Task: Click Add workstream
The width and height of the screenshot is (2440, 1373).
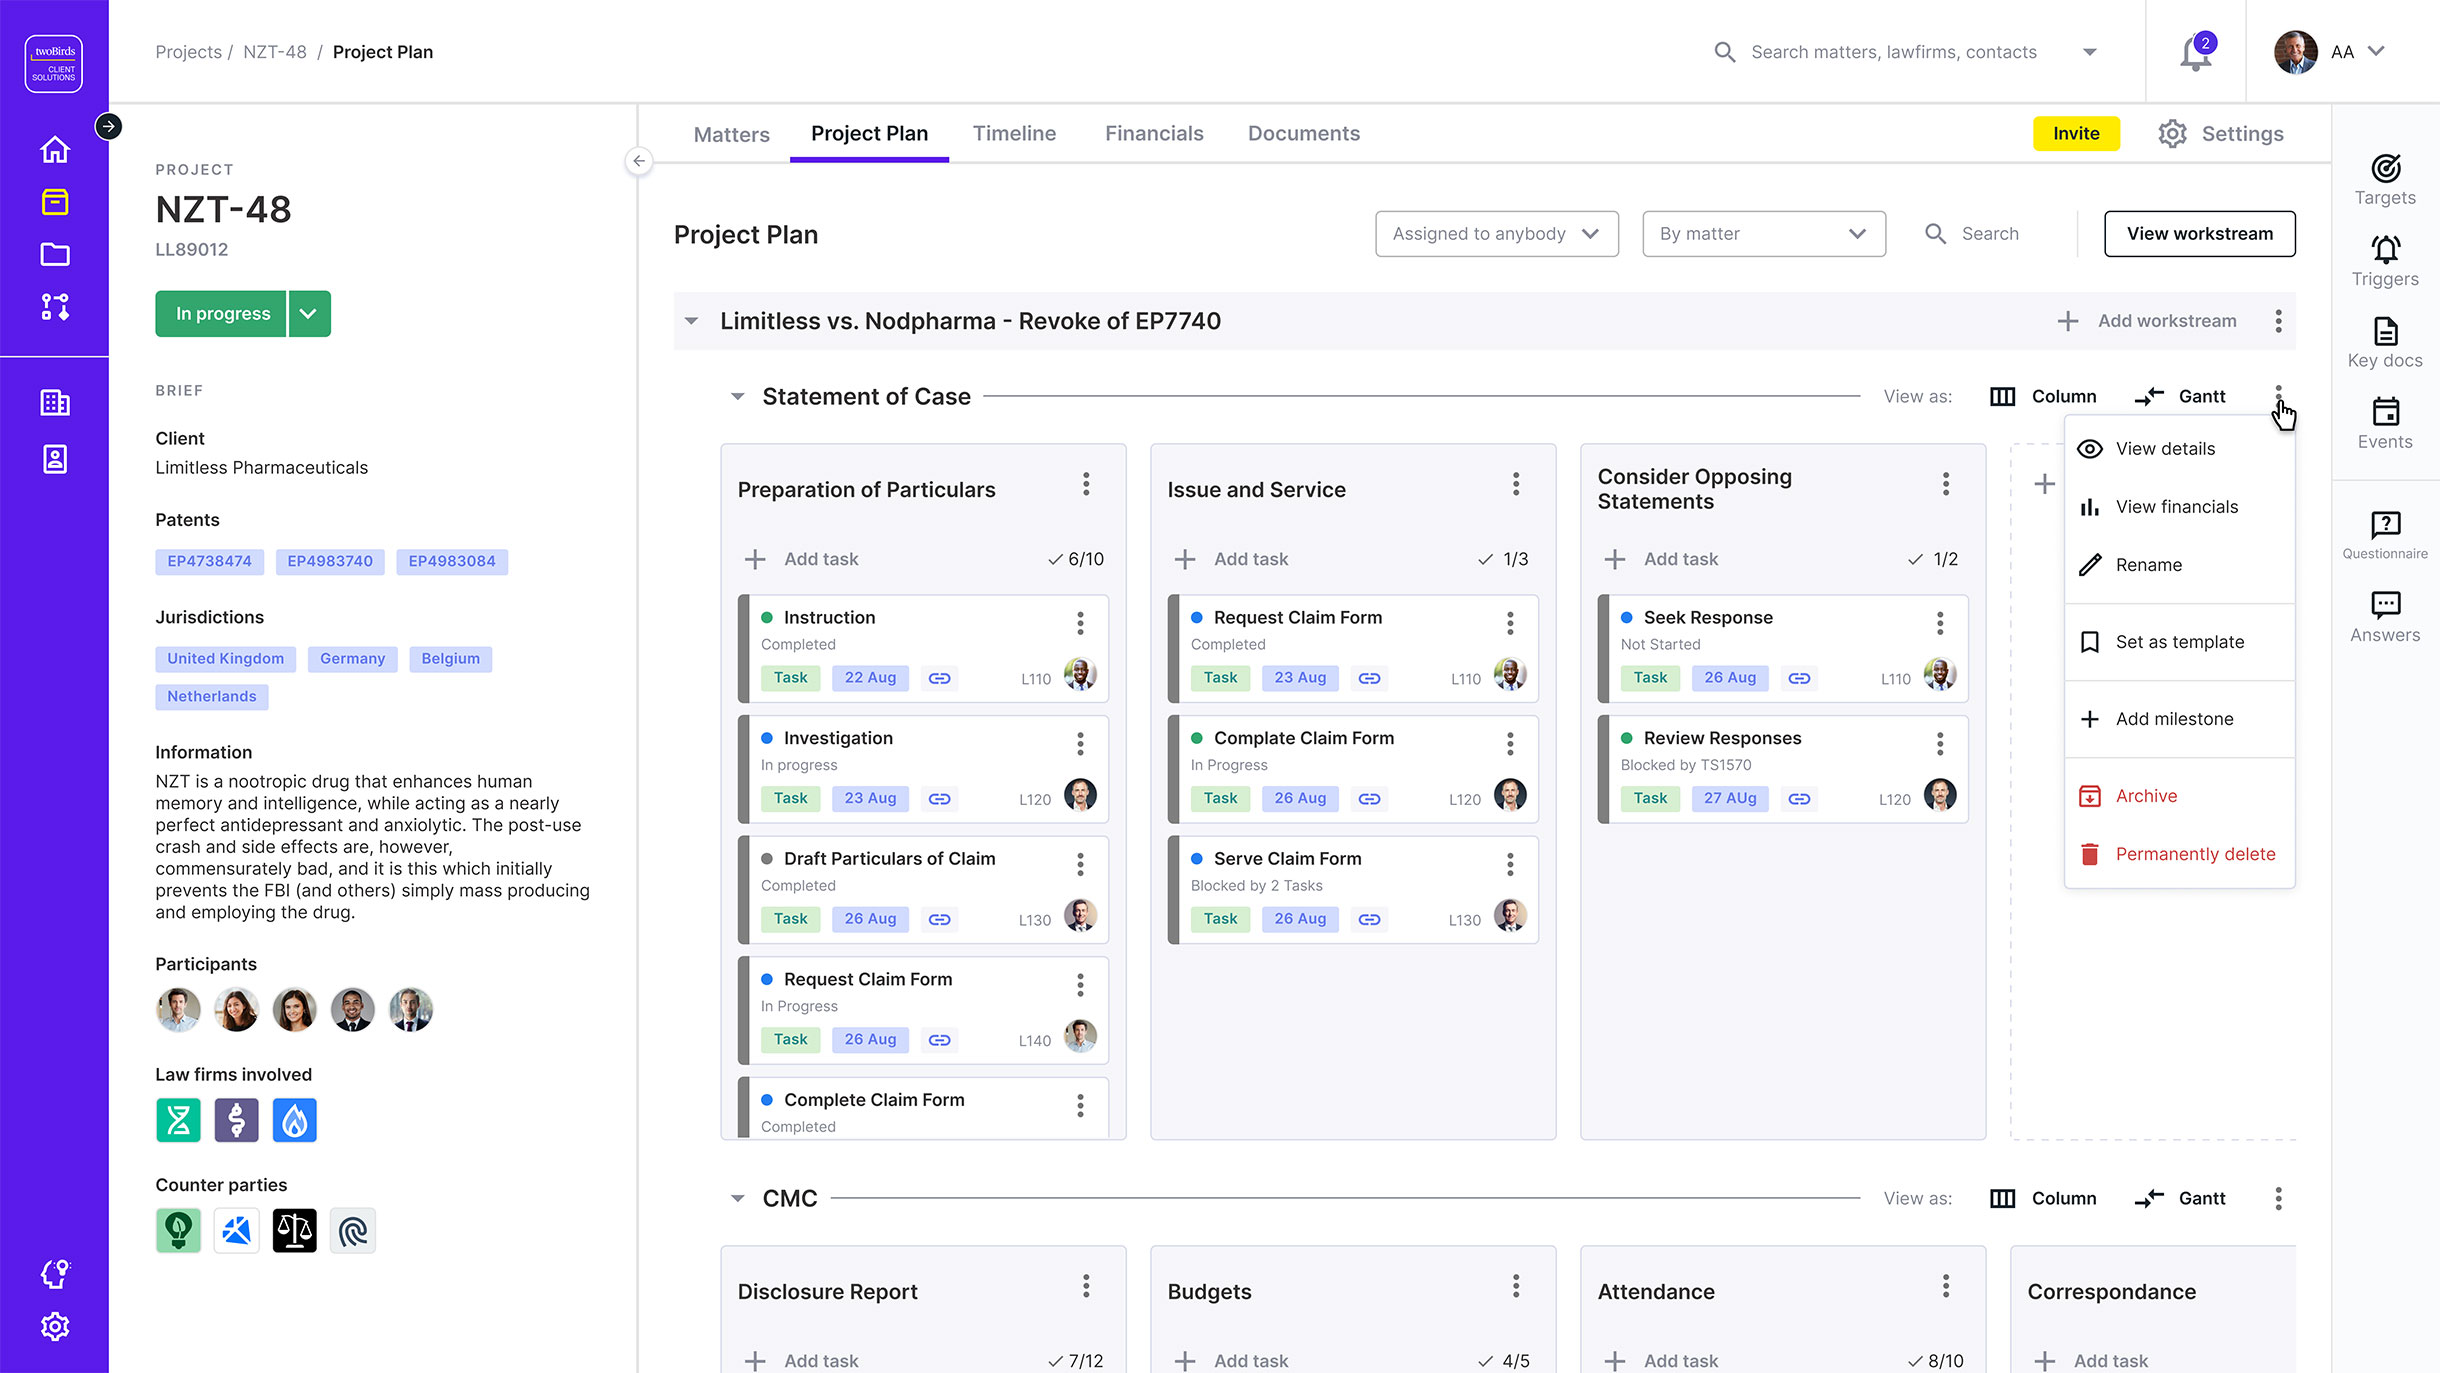Action: 2147,321
